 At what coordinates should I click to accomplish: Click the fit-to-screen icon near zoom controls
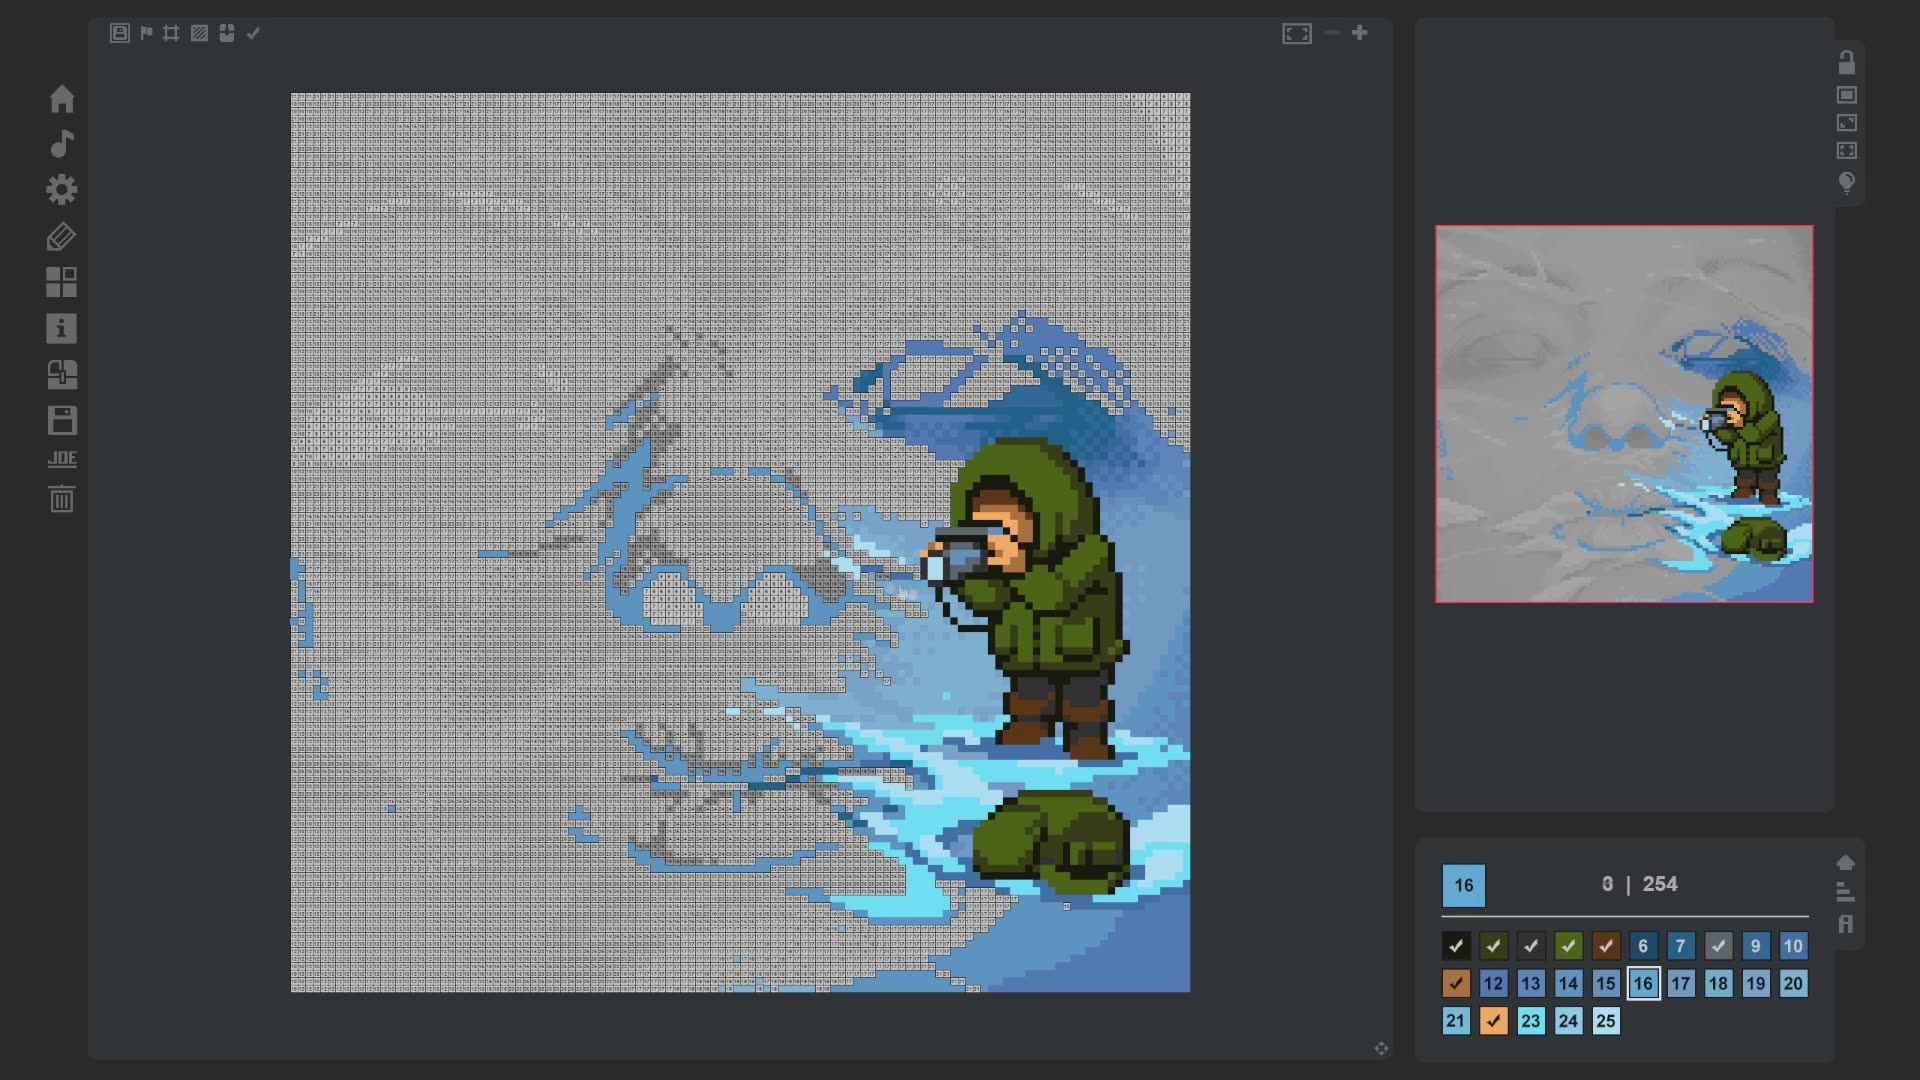[1296, 34]
